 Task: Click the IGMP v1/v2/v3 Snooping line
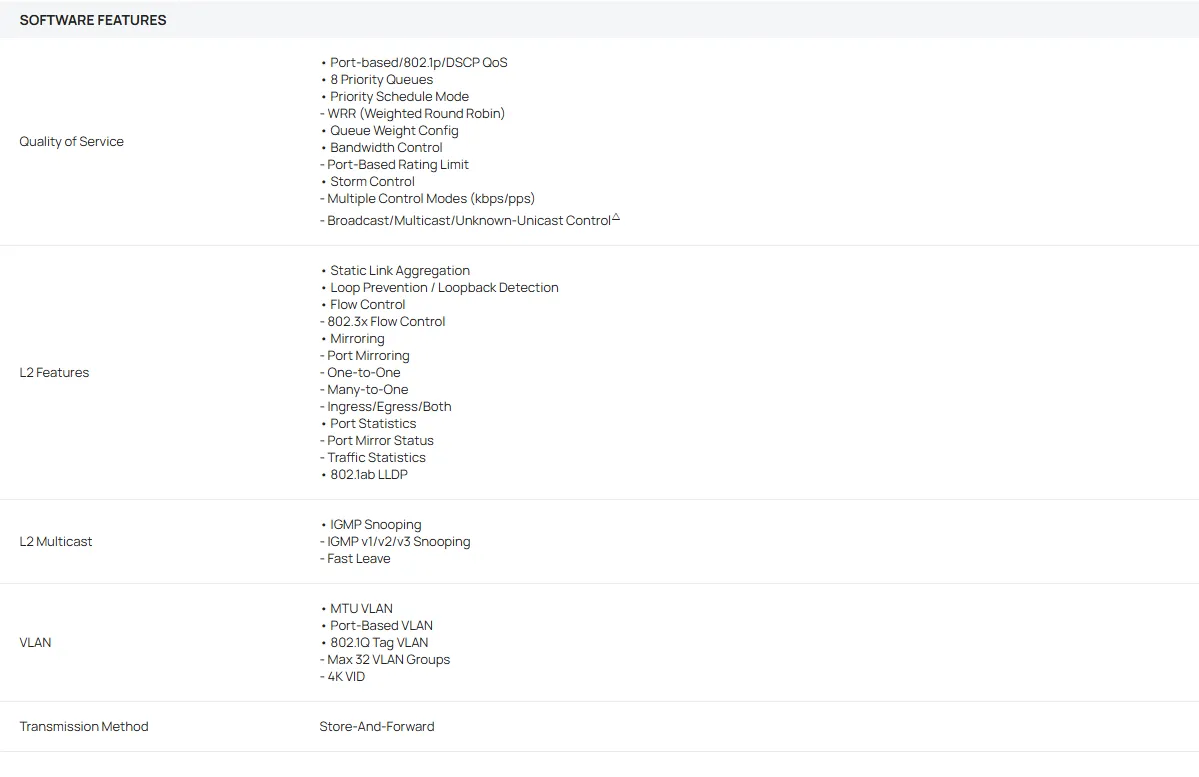pyautogui.click(x=398, y=542)
